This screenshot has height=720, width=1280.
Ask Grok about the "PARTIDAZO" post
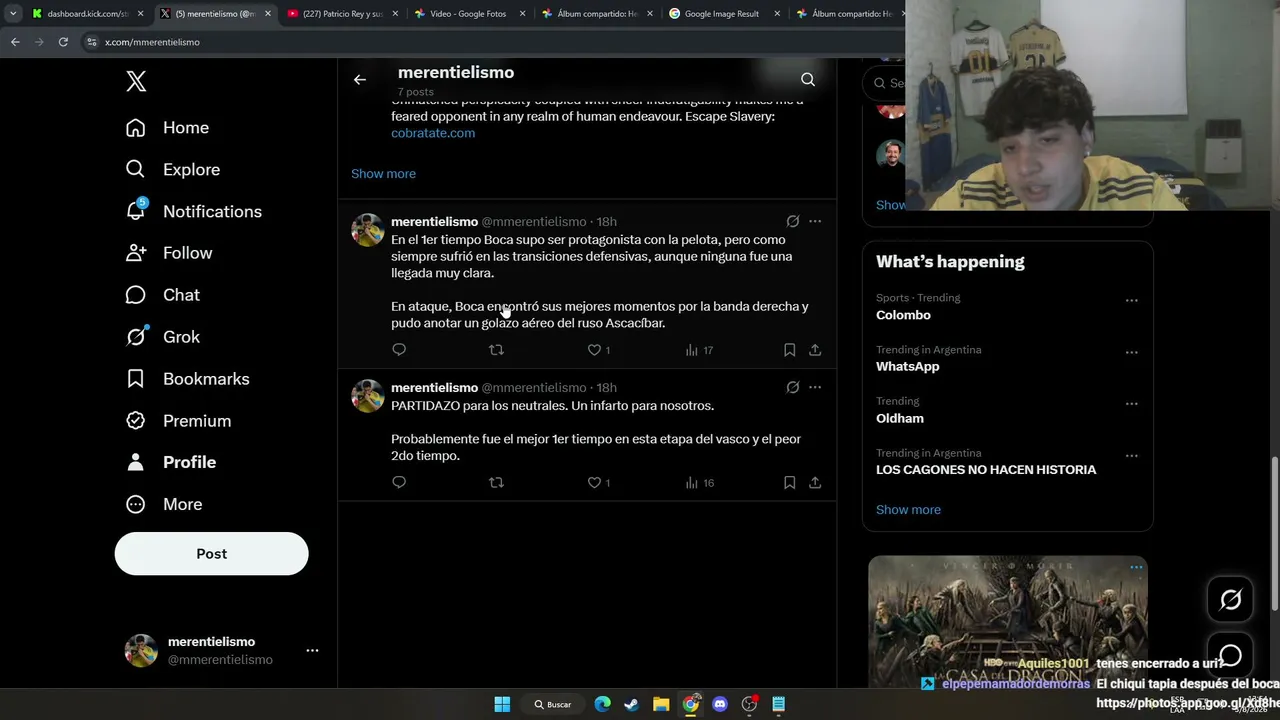click(x=793, y=387)
